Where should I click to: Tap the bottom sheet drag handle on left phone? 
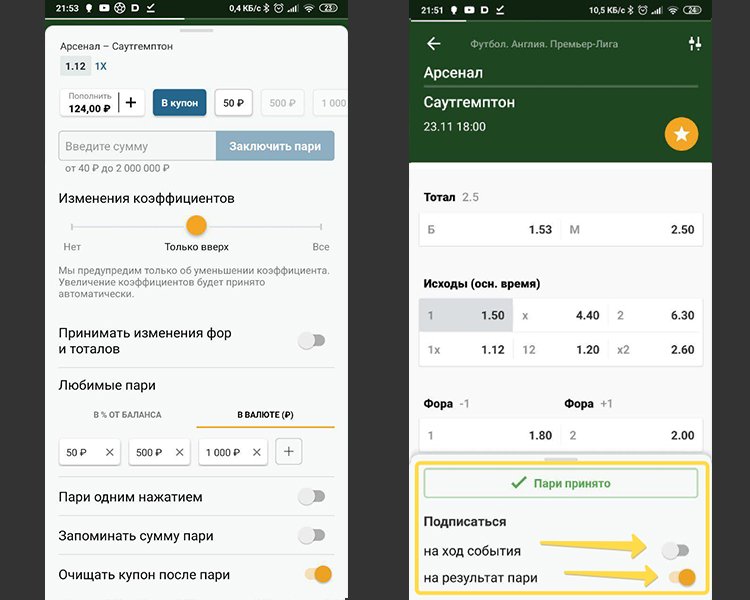(196, 31)
